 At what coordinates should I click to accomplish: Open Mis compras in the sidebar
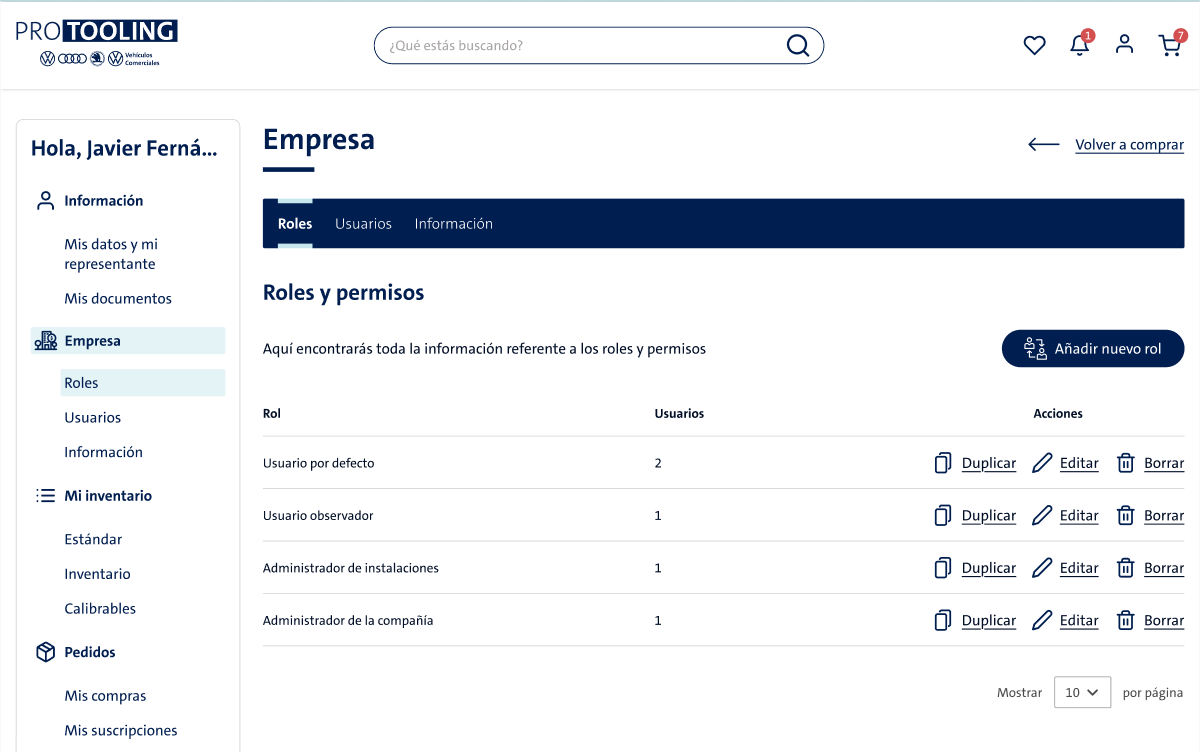click(x=105, y=696)
